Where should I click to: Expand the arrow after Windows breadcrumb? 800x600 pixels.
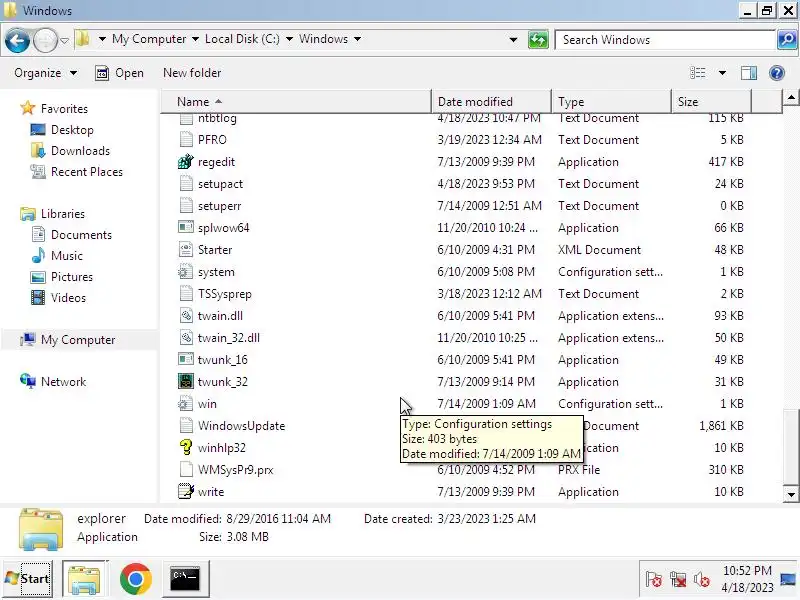pos(357,39)
